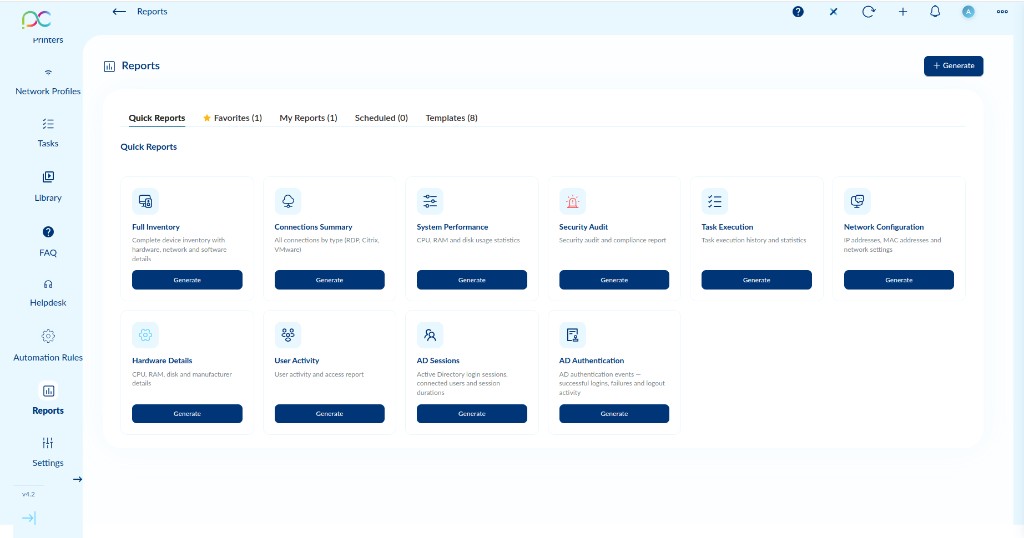The height and width of the screenshot is (538, 1024).
Task: Click the top-right Generate button
Action: click(953, 66)
